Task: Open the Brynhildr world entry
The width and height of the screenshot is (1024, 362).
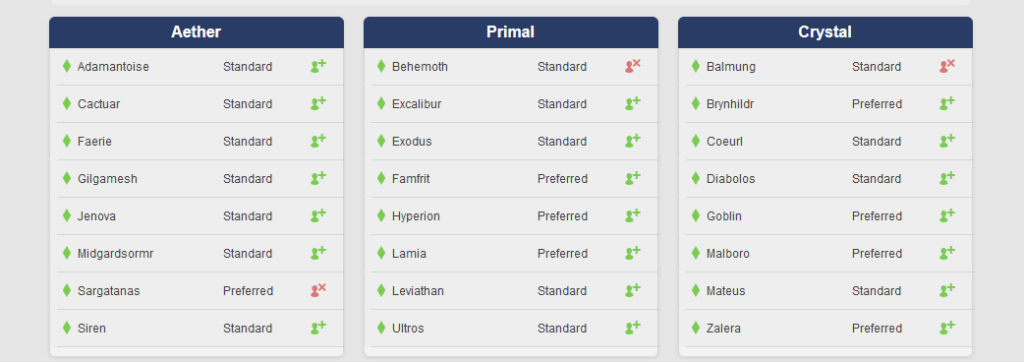Action: click(x=825, y=104)
